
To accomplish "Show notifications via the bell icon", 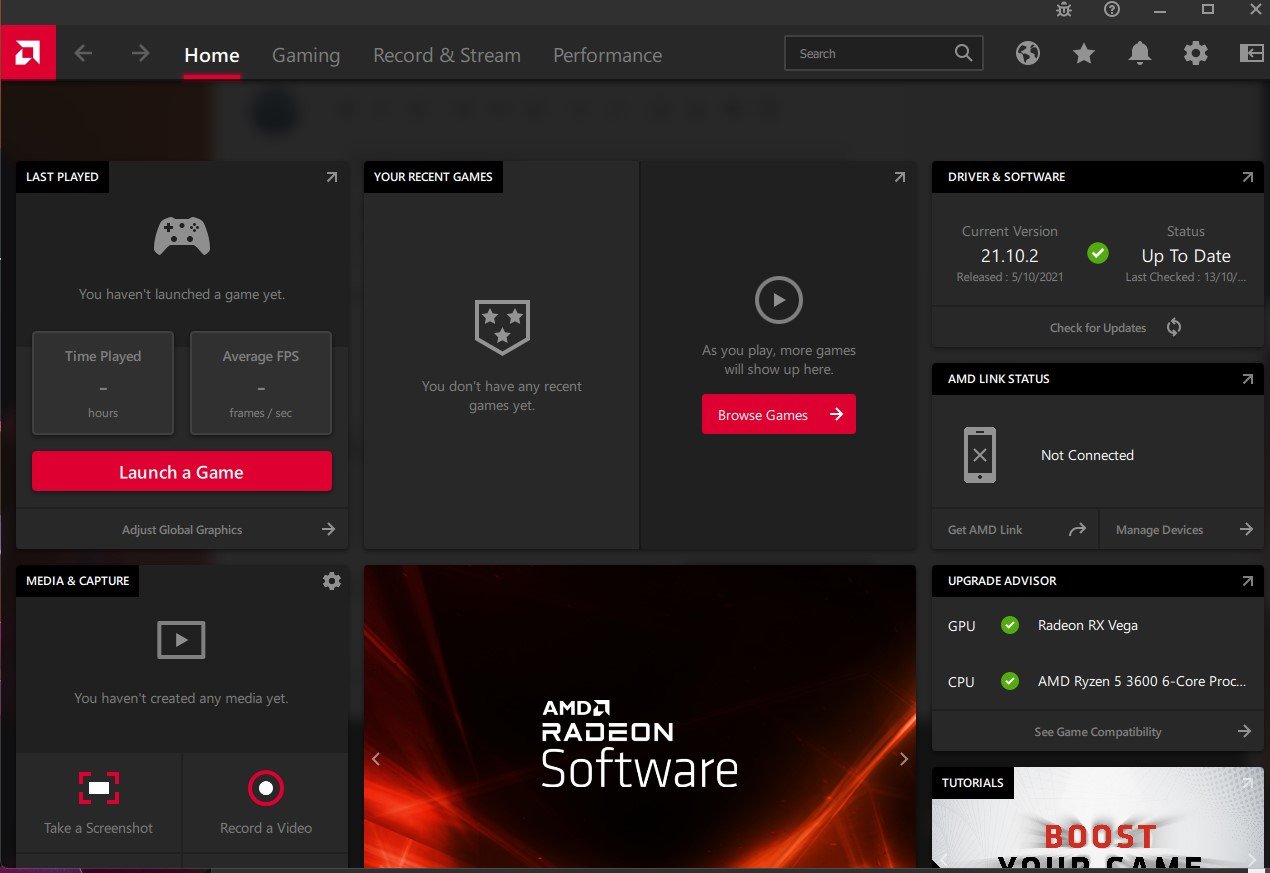I will pos(1140,54).
